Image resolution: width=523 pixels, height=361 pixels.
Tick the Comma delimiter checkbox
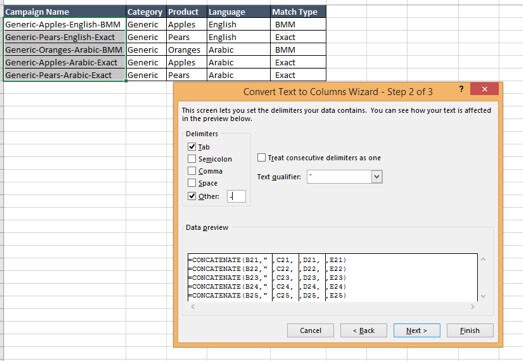pyautogui.click(x=191, y=171)
